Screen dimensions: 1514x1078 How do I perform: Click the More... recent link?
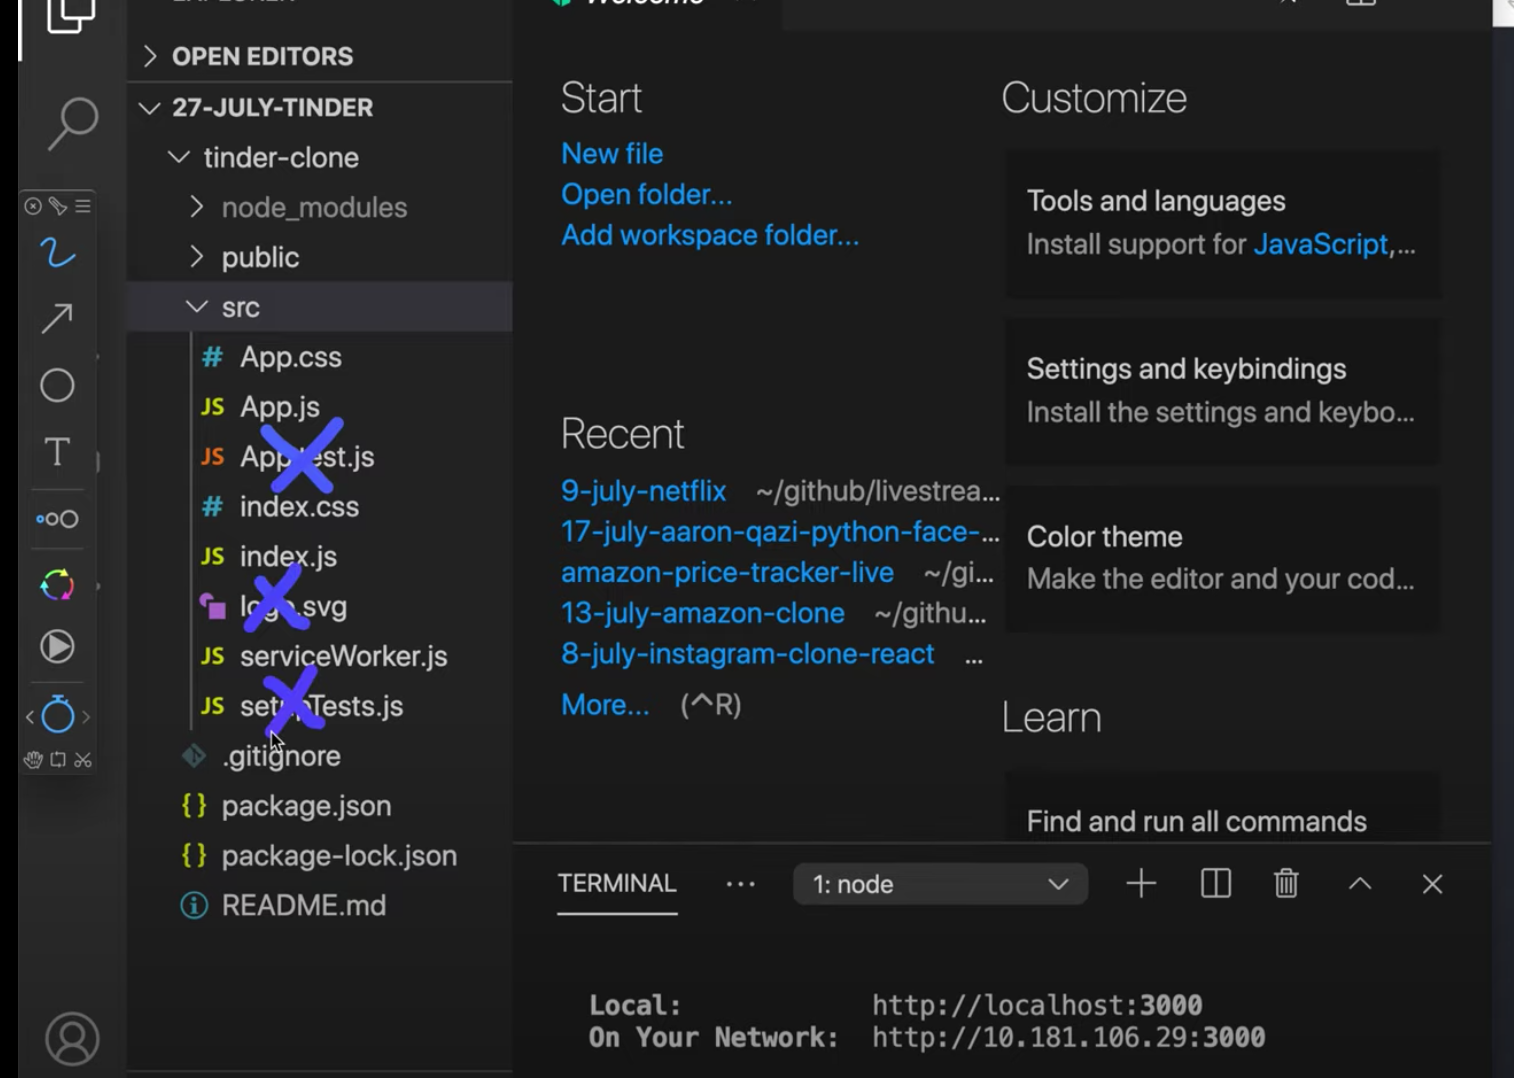point(605,705)
